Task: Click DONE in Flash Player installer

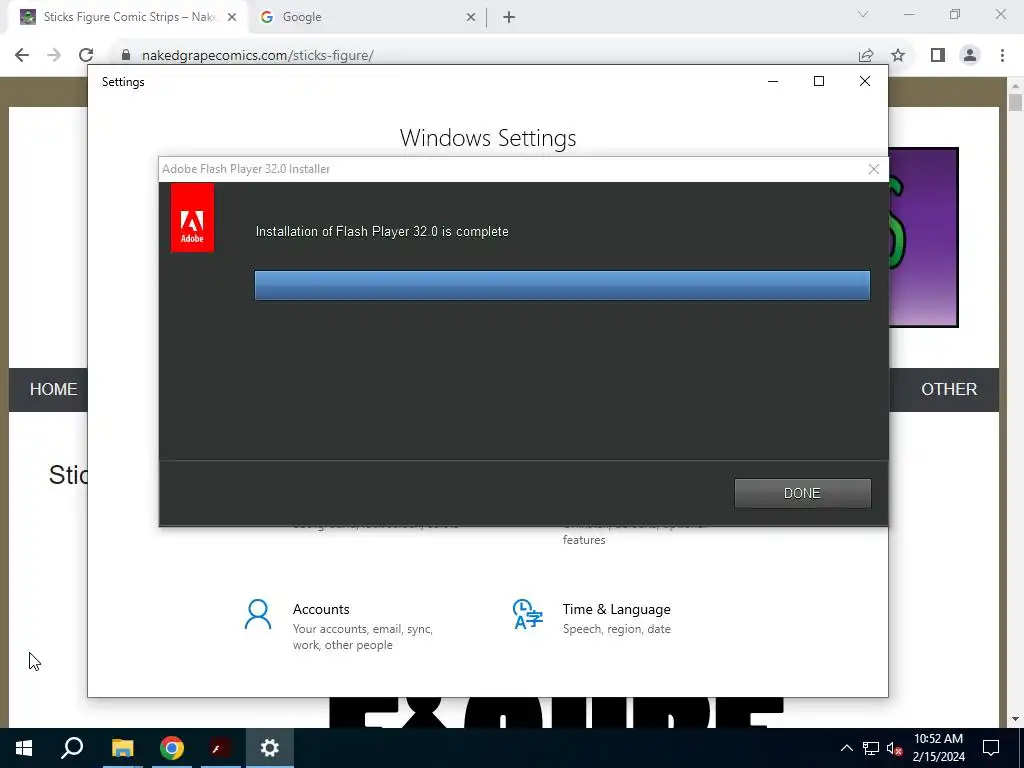Action: 802,493
